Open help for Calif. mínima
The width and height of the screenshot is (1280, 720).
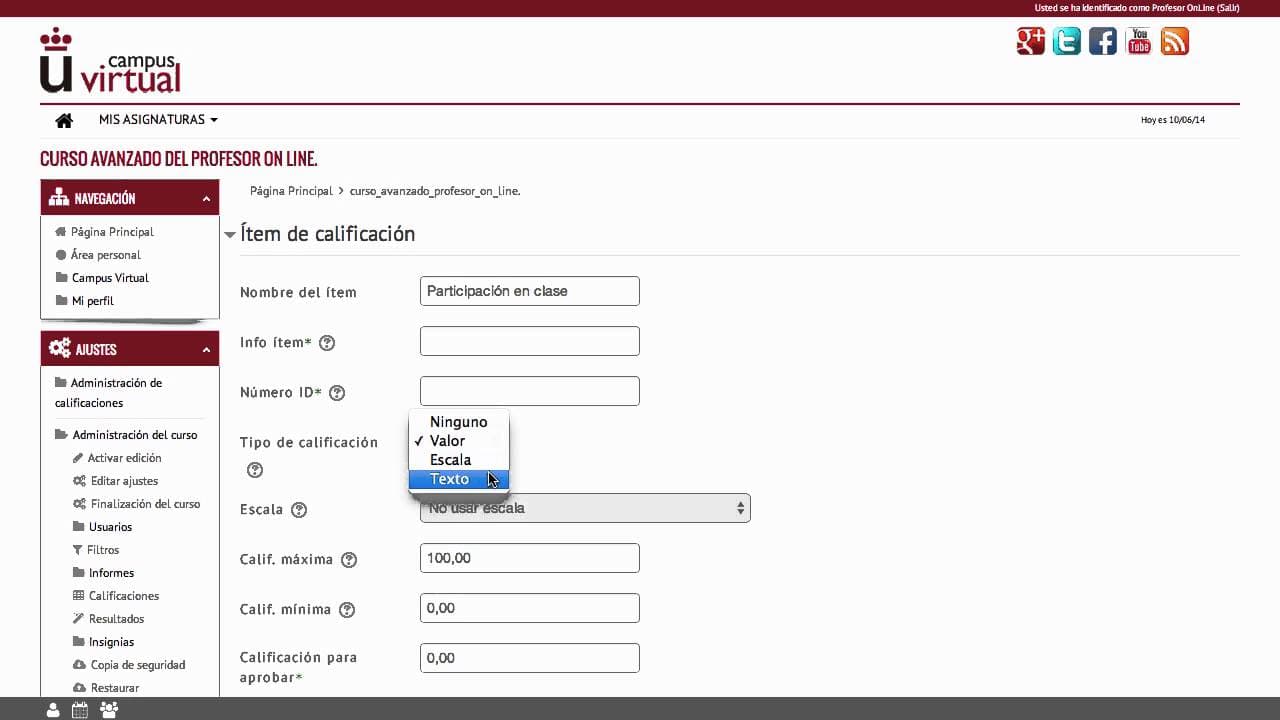tap(347, 610)
